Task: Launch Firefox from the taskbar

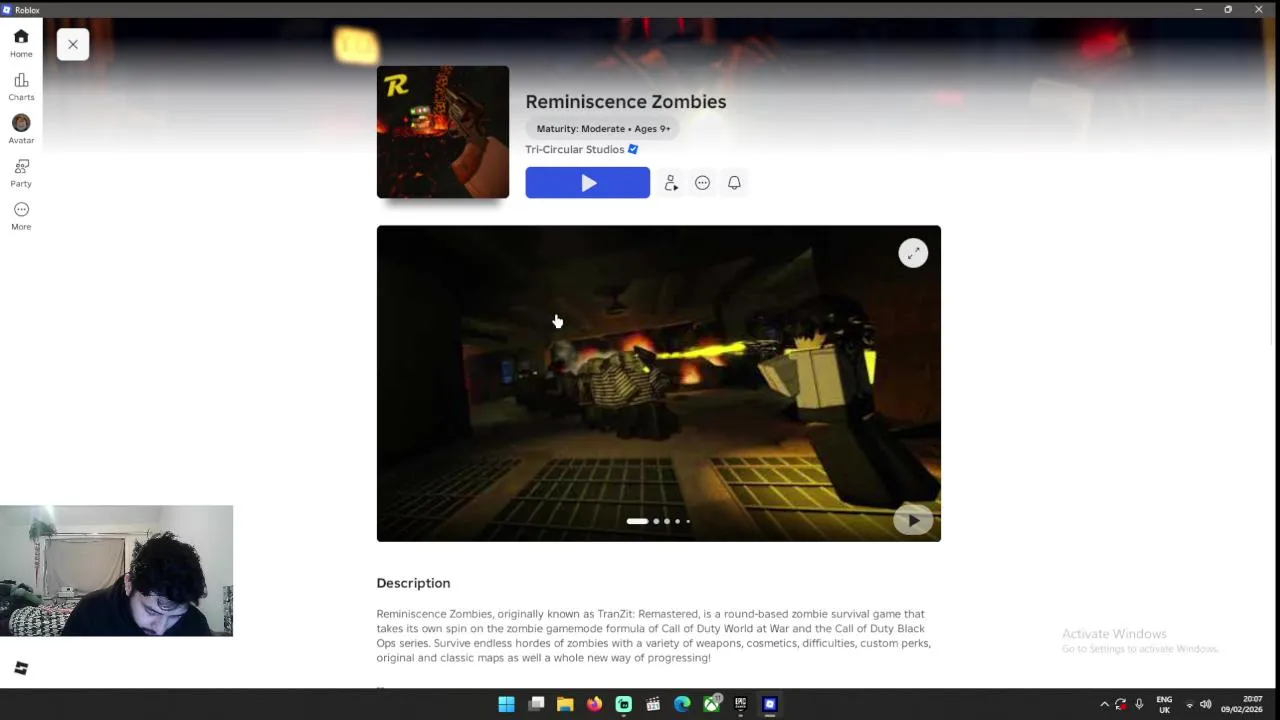Action: 594,704
